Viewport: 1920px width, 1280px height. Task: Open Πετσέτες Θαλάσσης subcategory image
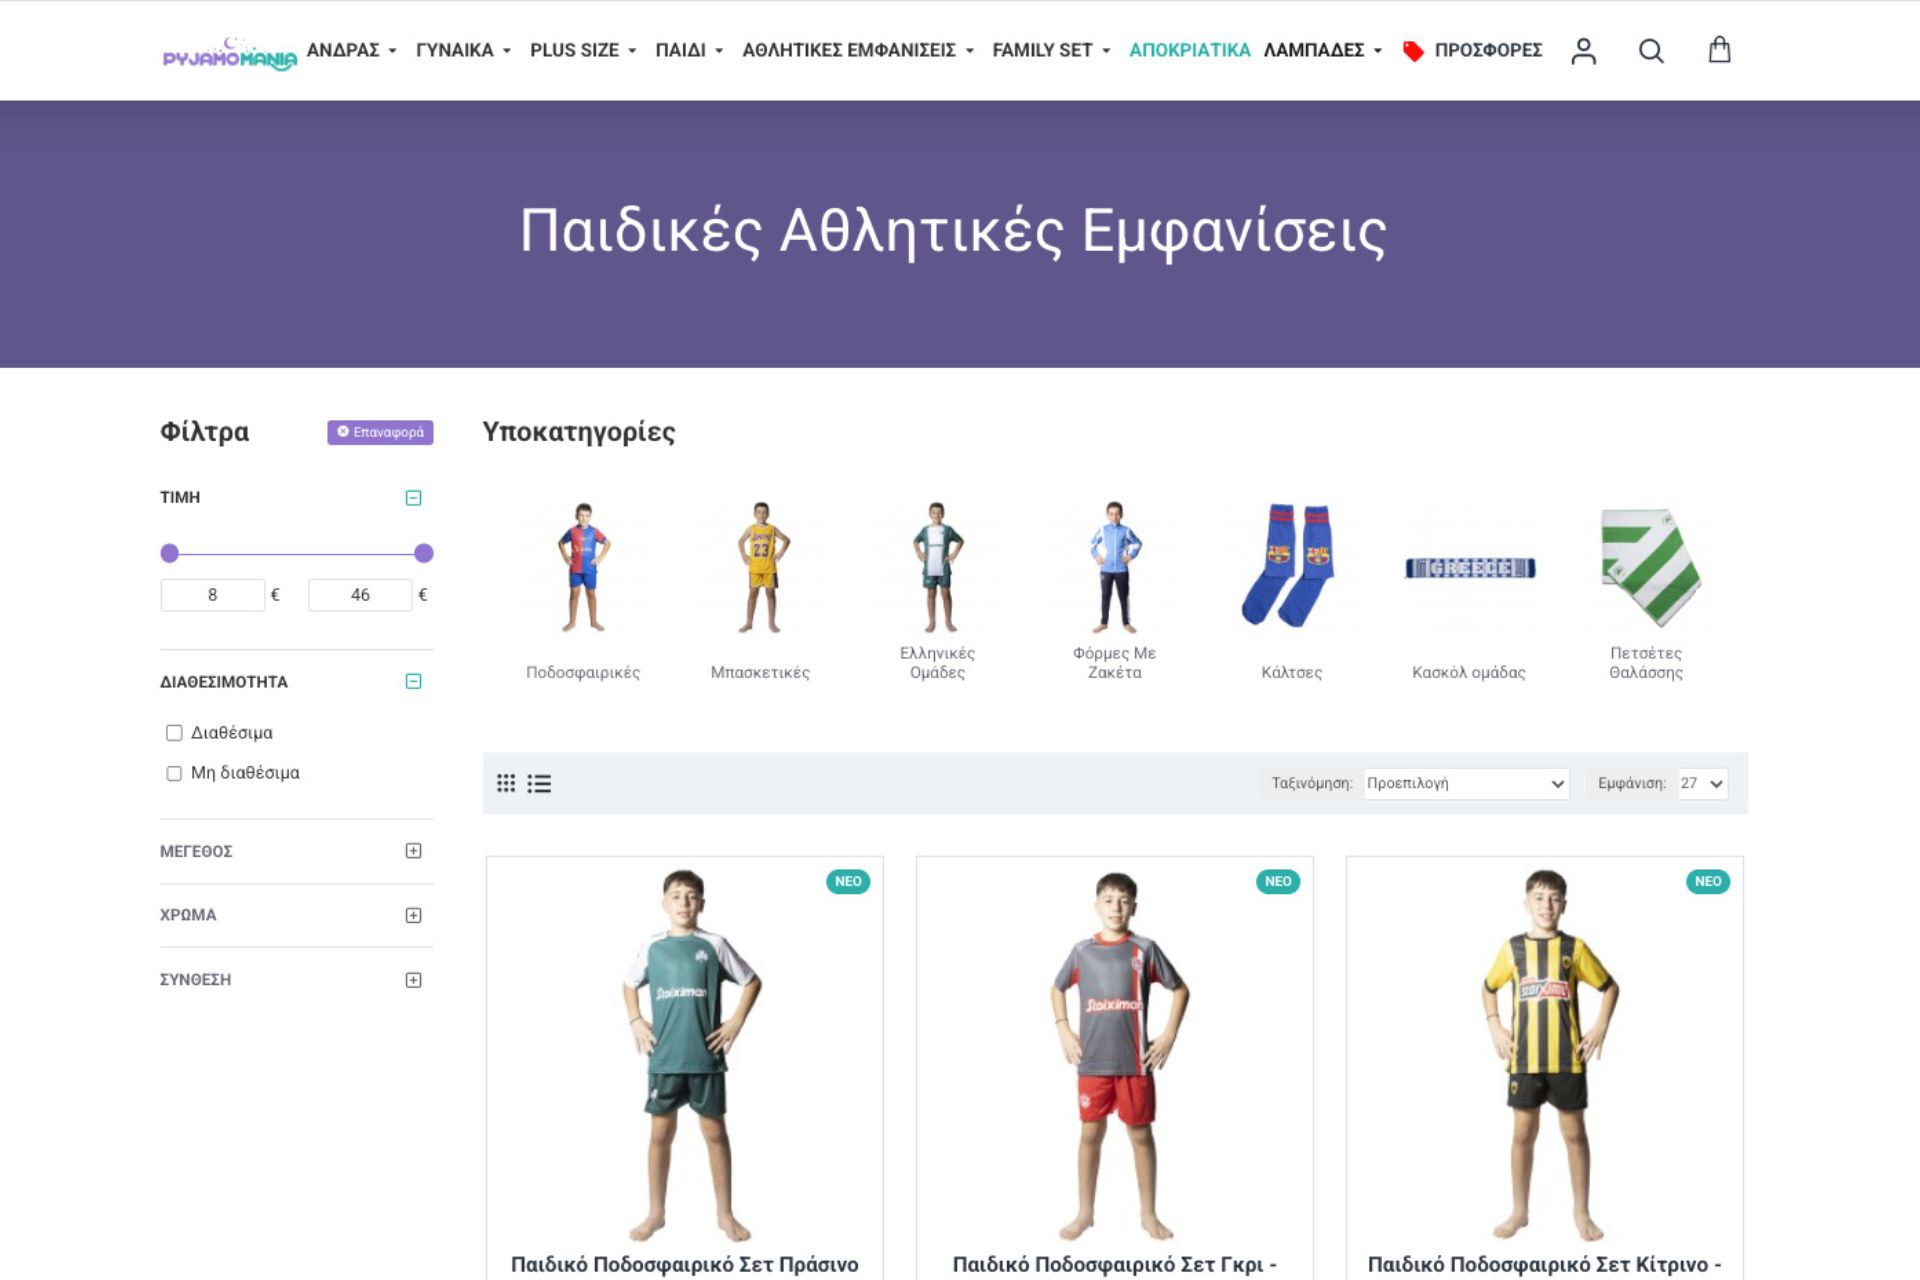click(1646, 567)
